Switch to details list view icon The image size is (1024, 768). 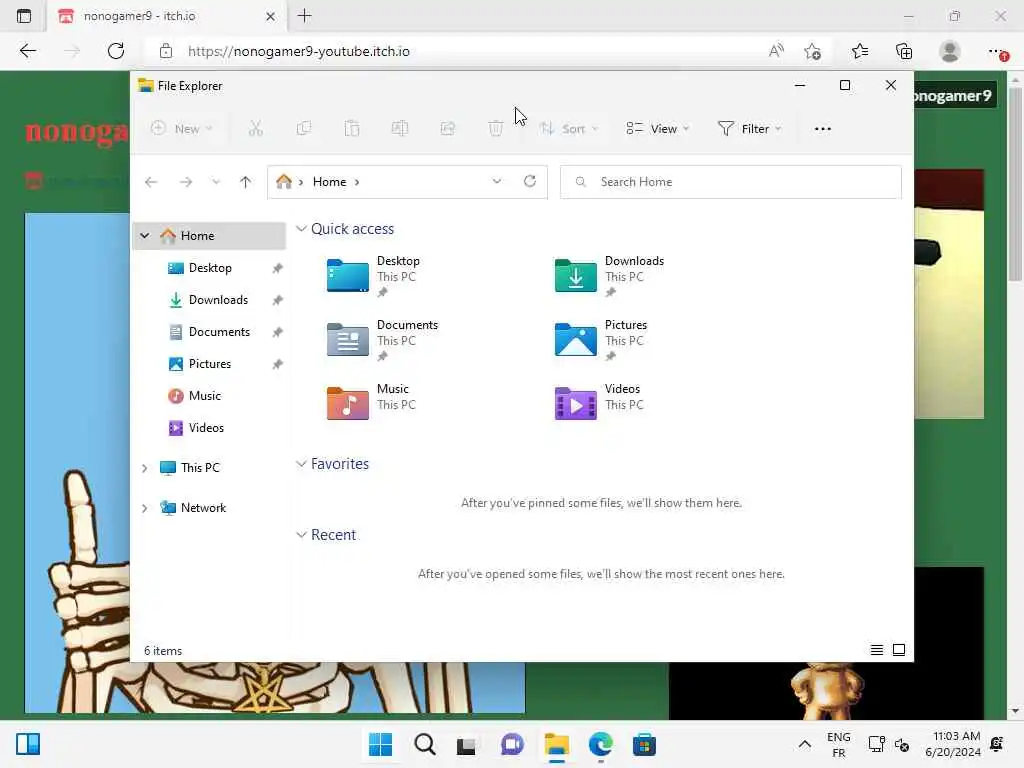point(877,650)
